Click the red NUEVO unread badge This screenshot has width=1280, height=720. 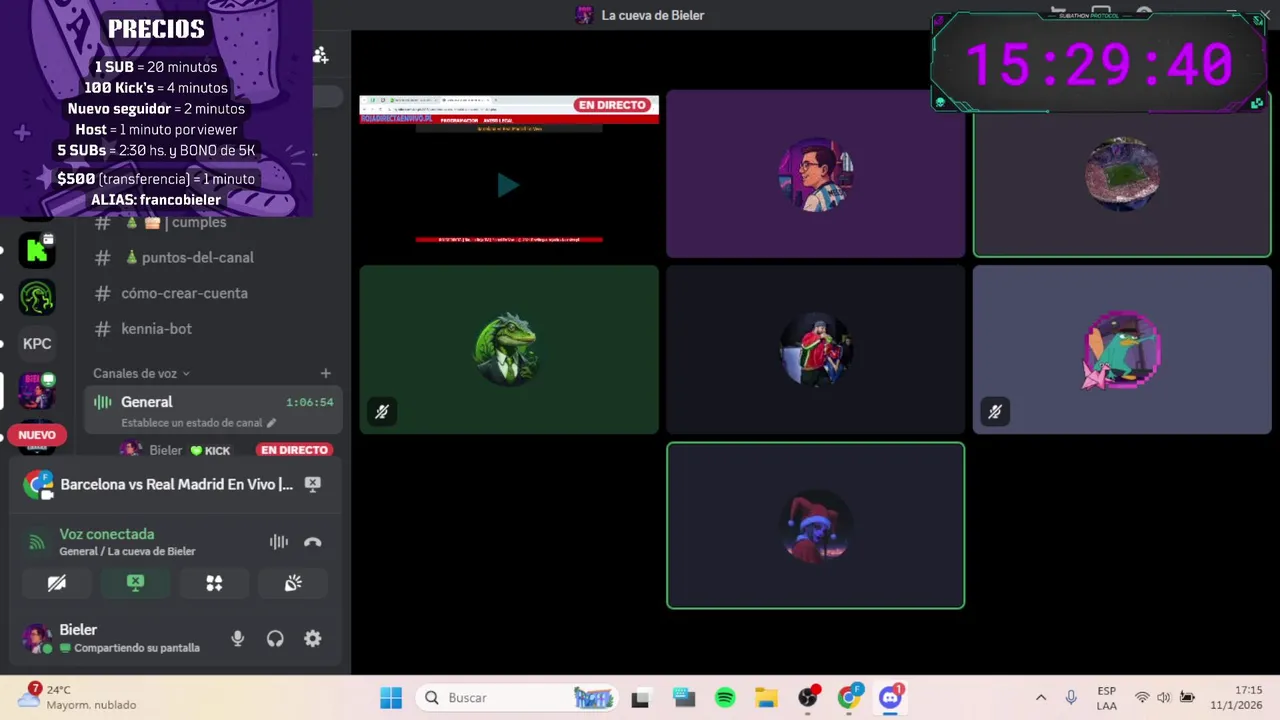click(37, 435)
